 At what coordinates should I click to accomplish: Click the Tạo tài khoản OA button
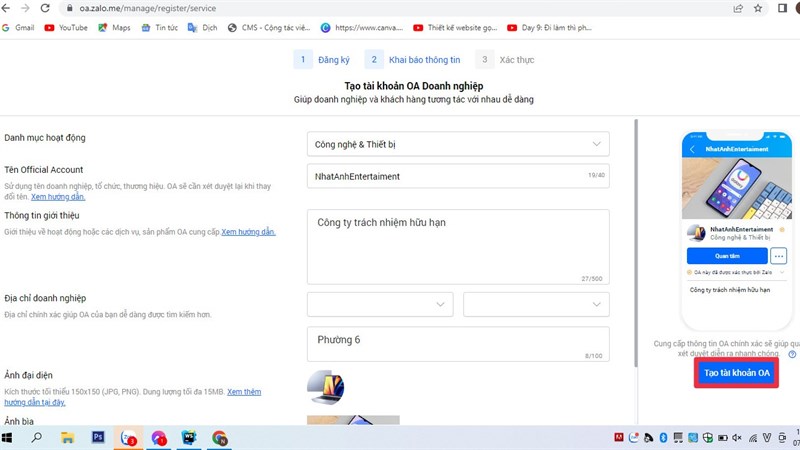click(x=736, y=373)
